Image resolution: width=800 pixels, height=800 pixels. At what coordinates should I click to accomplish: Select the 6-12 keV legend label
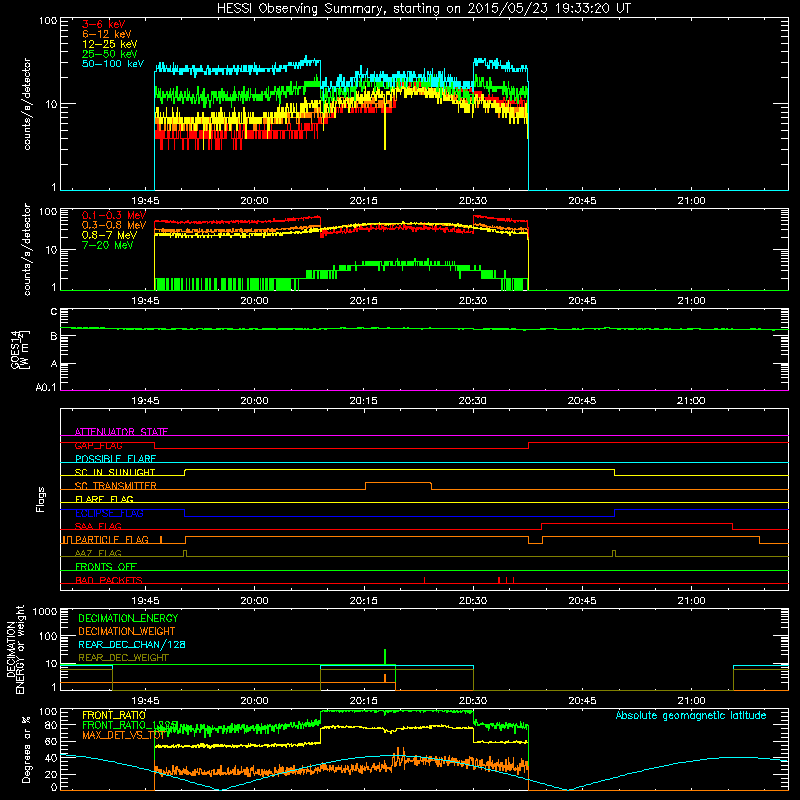tap(106, 34)
